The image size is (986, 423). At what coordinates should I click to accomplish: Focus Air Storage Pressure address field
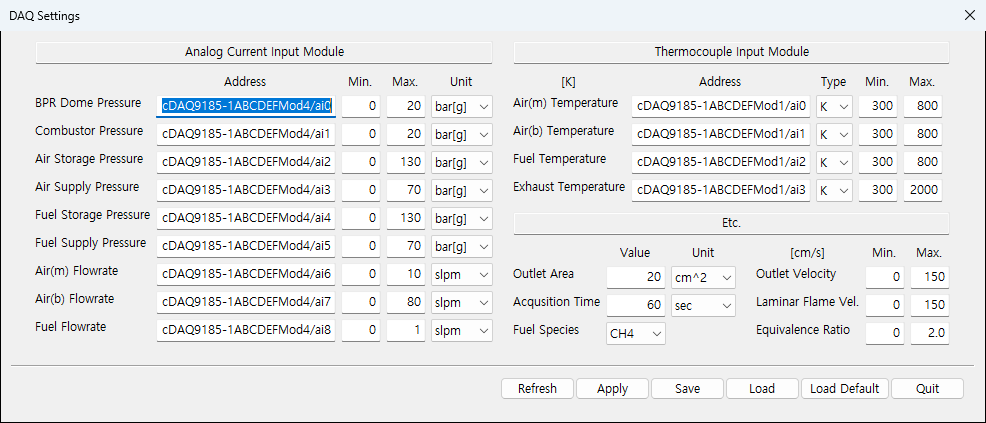(x=246, y=162)
